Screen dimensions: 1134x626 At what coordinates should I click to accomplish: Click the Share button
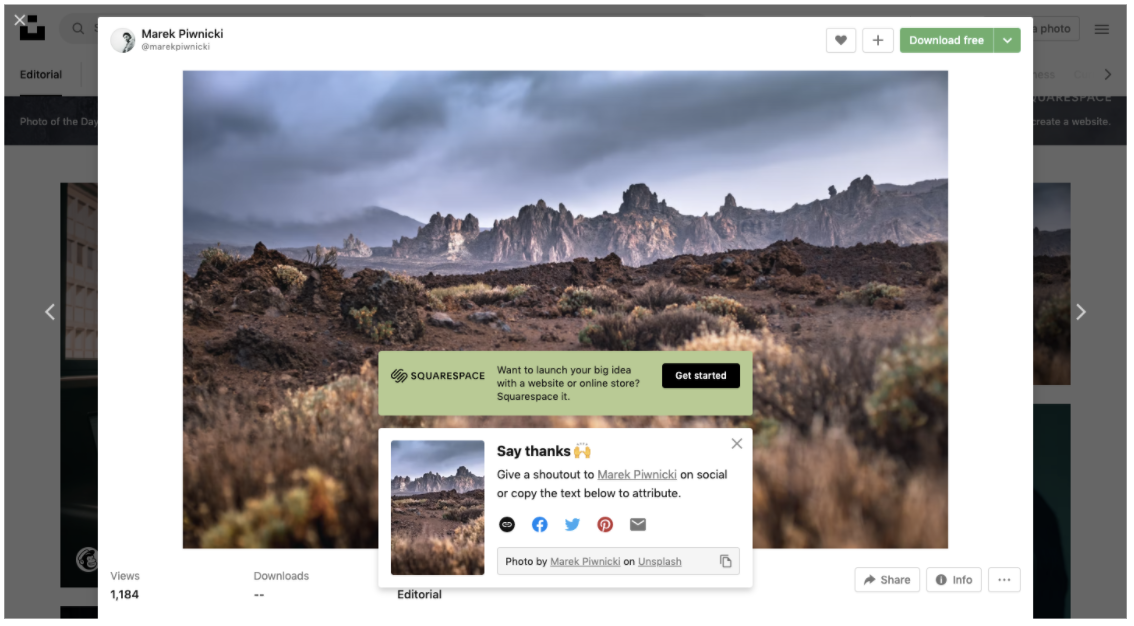887,580
